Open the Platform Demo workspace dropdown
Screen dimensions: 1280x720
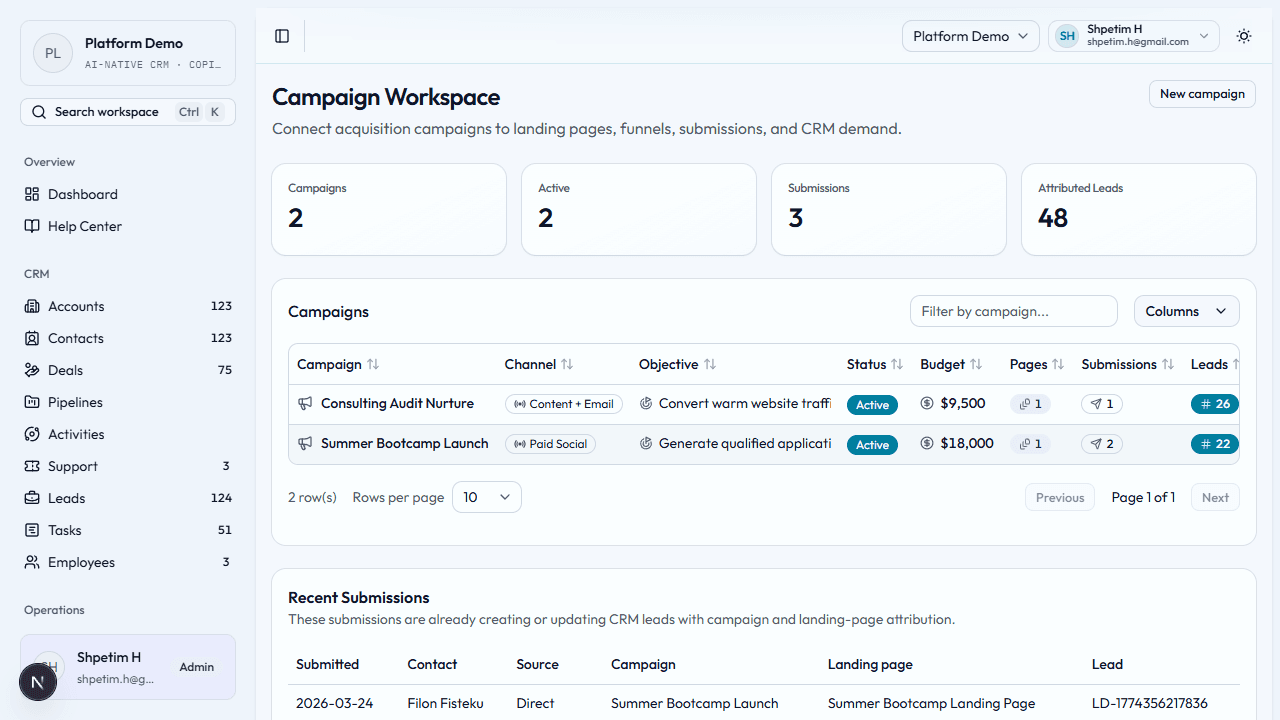(969, 36)
